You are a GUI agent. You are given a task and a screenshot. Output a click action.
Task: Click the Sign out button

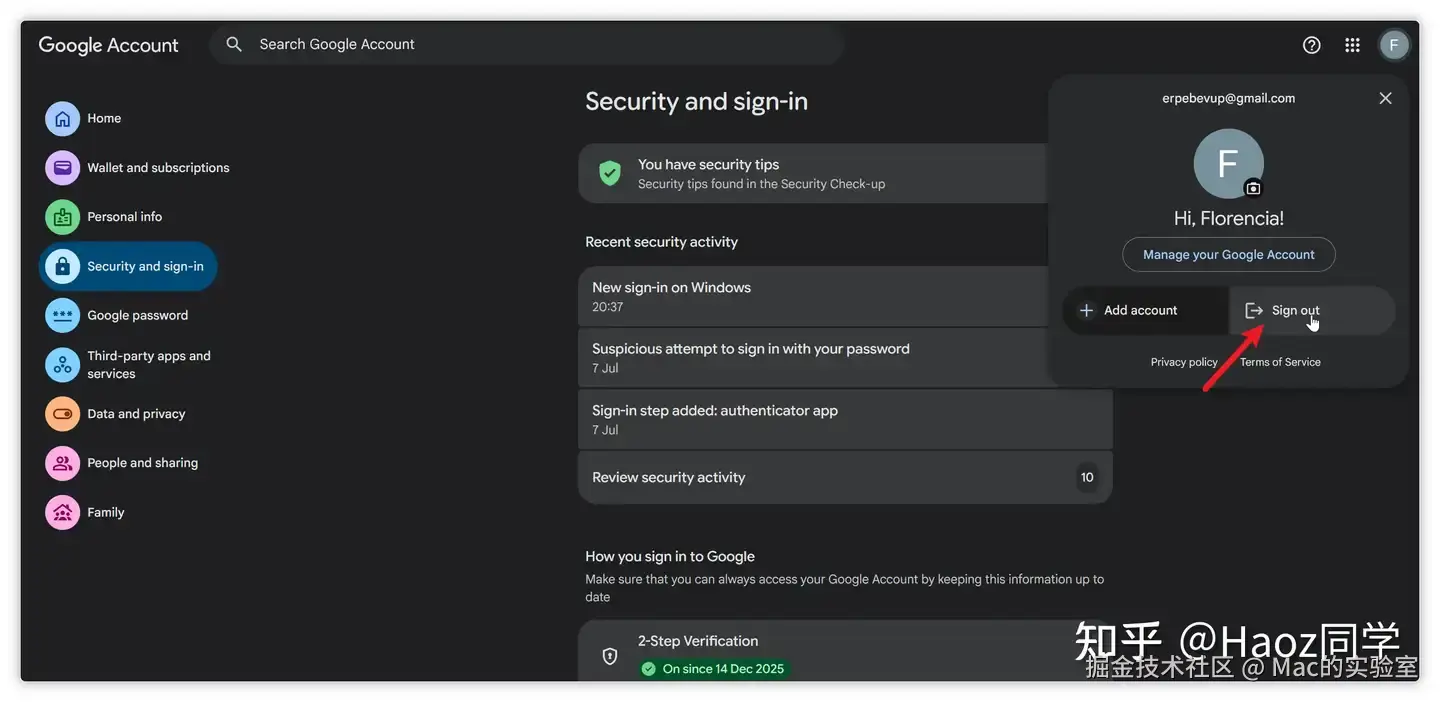point(1312,310)
